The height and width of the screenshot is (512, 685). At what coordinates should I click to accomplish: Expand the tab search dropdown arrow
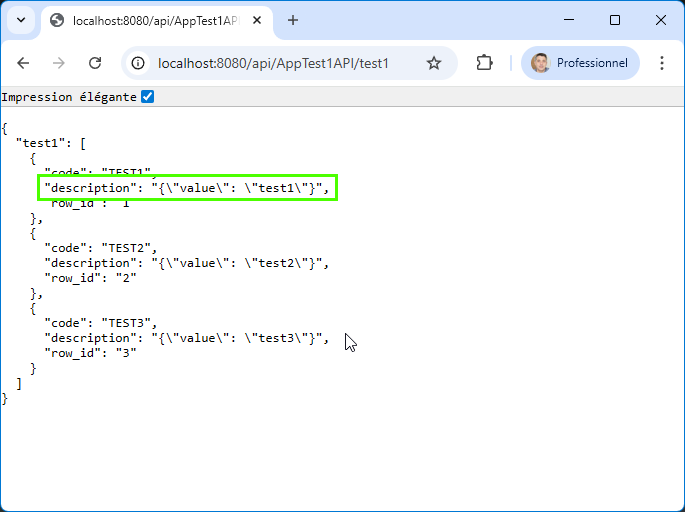point(20,20)
